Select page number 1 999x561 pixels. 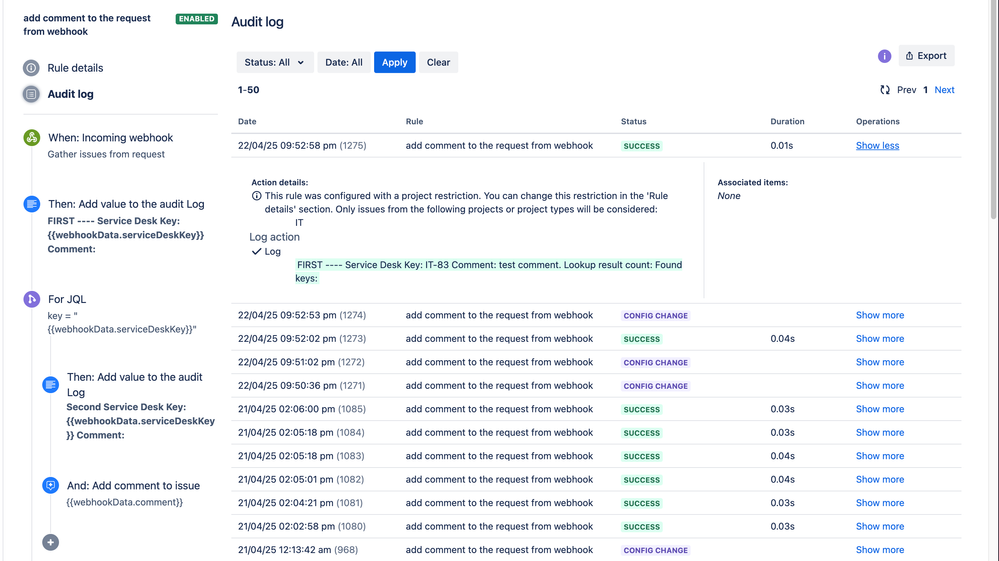pyautogui.click(x=926, y=90)
